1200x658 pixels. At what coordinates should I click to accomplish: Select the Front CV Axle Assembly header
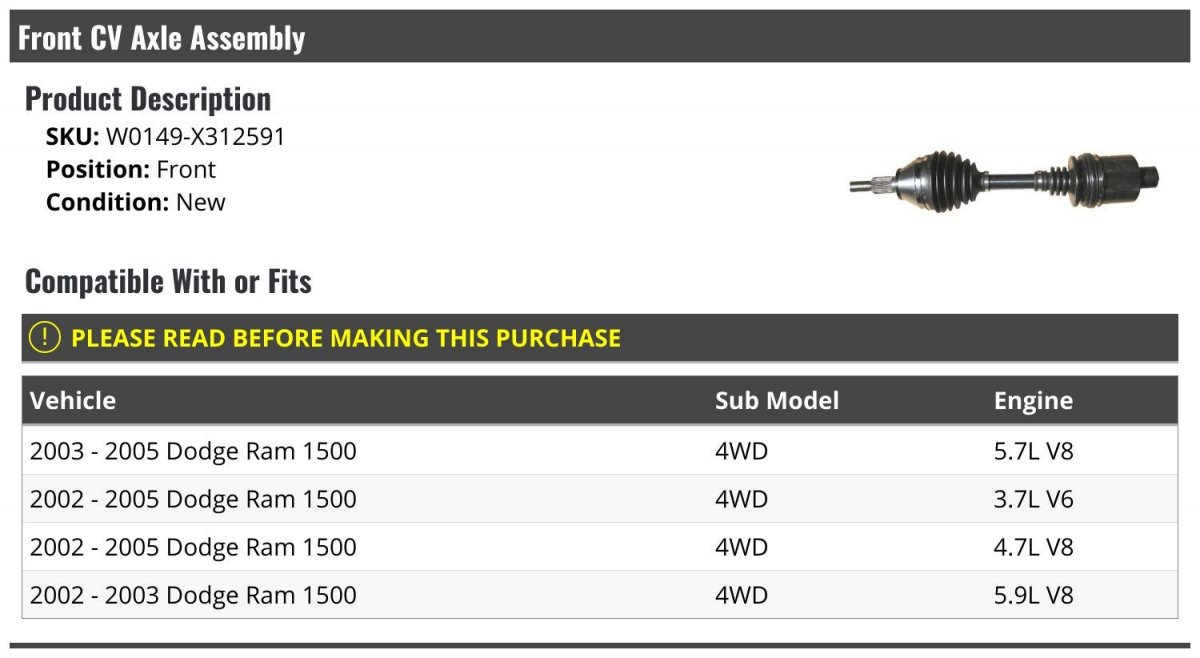click(600, 37)
